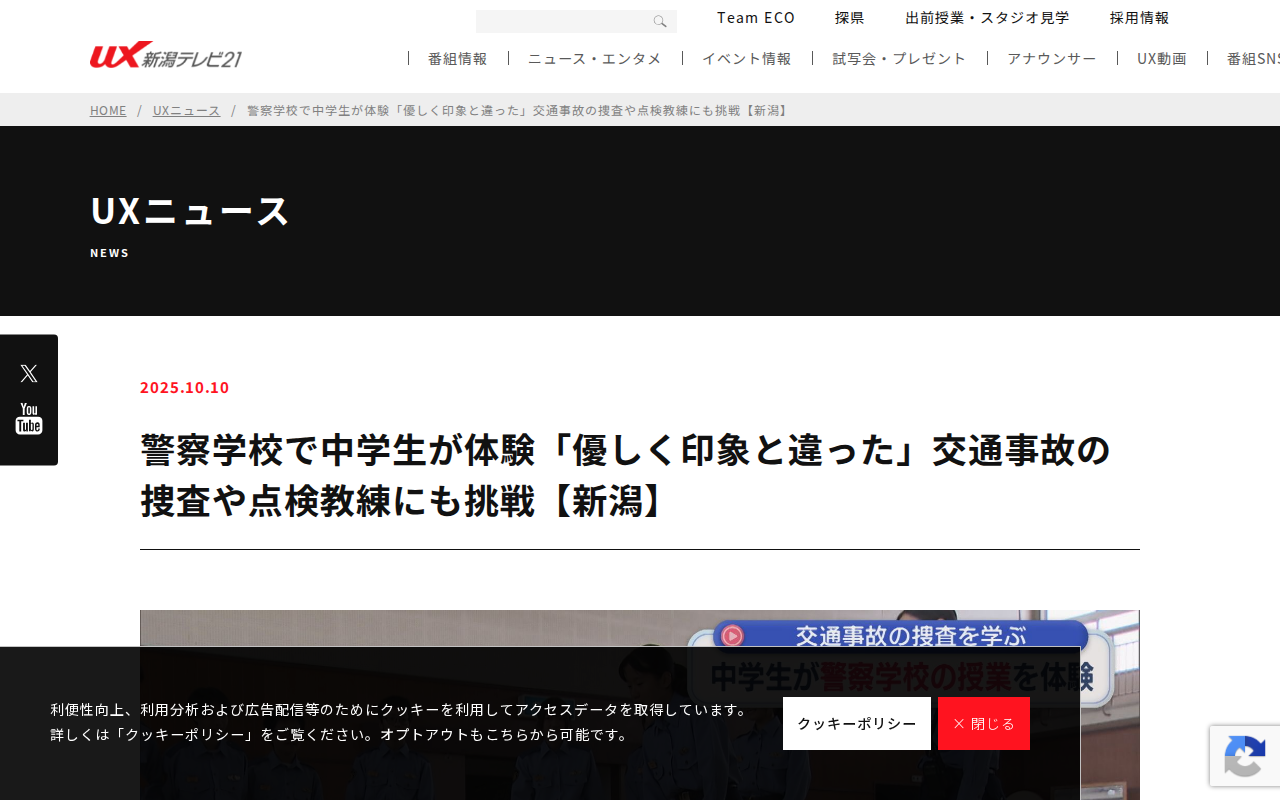Viewport: 1280px width, 800px height.
Task: Click the article video thumbnail
Action: click(640, 705)
